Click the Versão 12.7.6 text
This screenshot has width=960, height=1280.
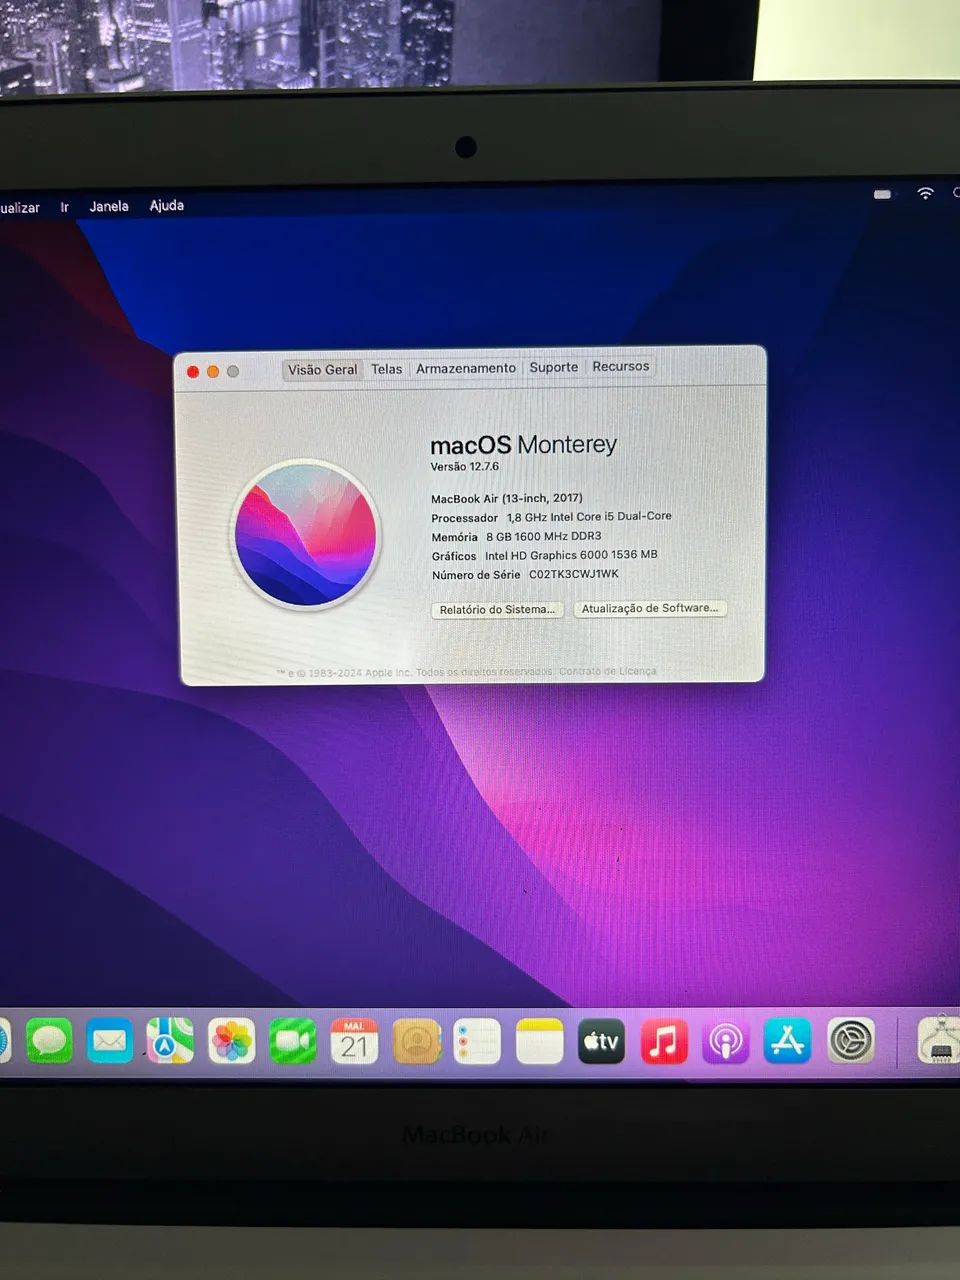click(464, 467)
